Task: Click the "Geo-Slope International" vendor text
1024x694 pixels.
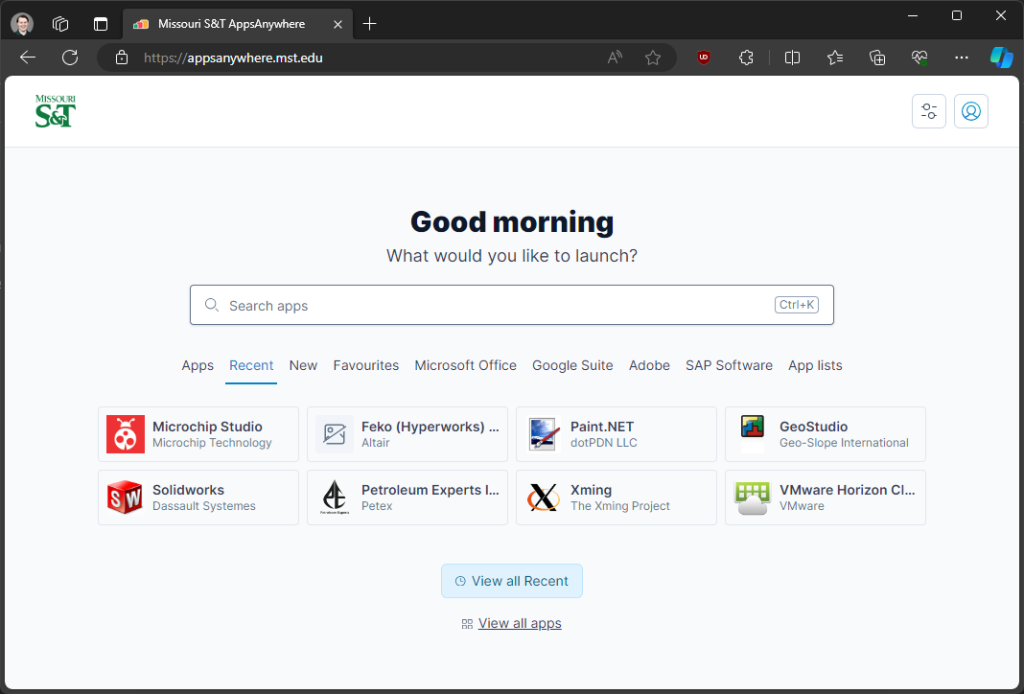Action: (x=844, y=443)
